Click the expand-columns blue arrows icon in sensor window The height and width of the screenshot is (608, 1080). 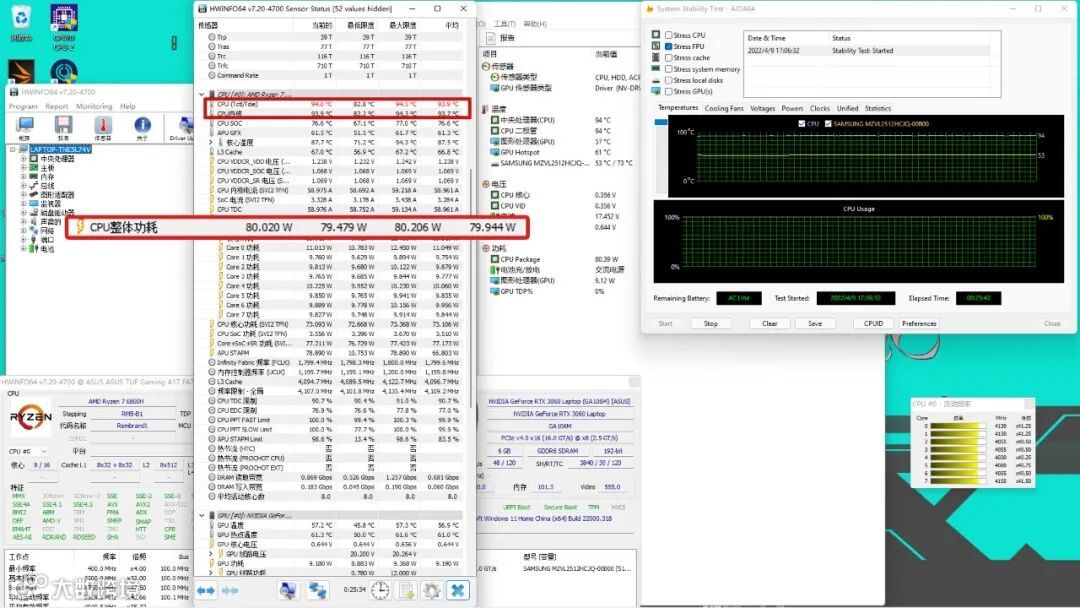point(207,590)
